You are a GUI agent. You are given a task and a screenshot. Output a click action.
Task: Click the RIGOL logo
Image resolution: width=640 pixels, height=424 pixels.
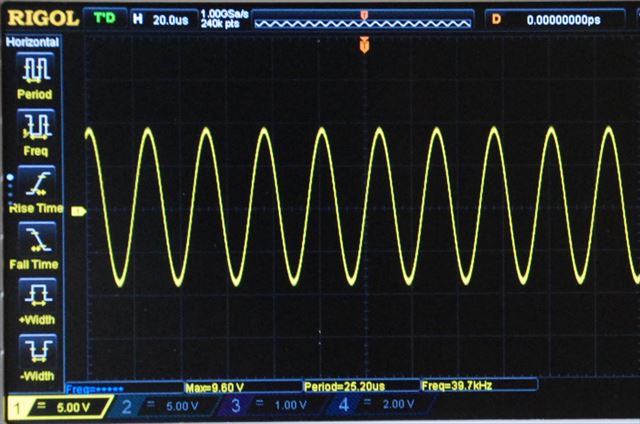click(x=43, y=18)
